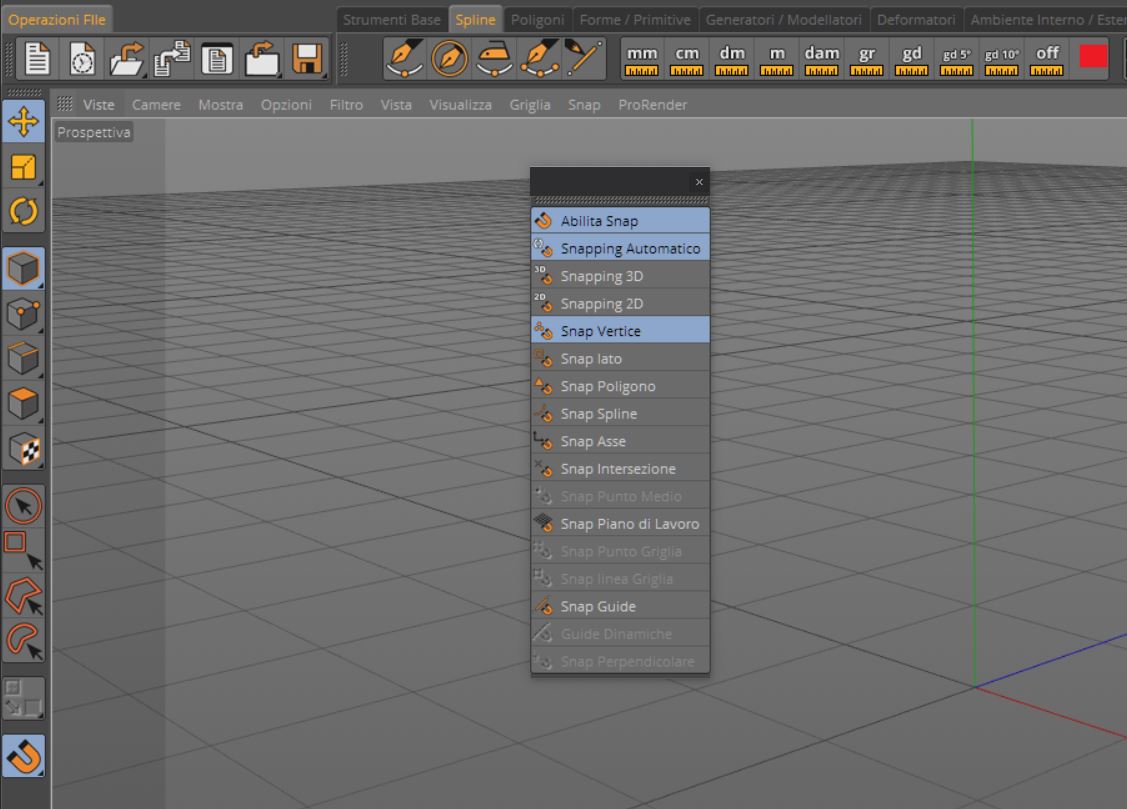1127x809 pixels.
Task: Enable Snap Piano di Lavoro option
Action: 620,524
